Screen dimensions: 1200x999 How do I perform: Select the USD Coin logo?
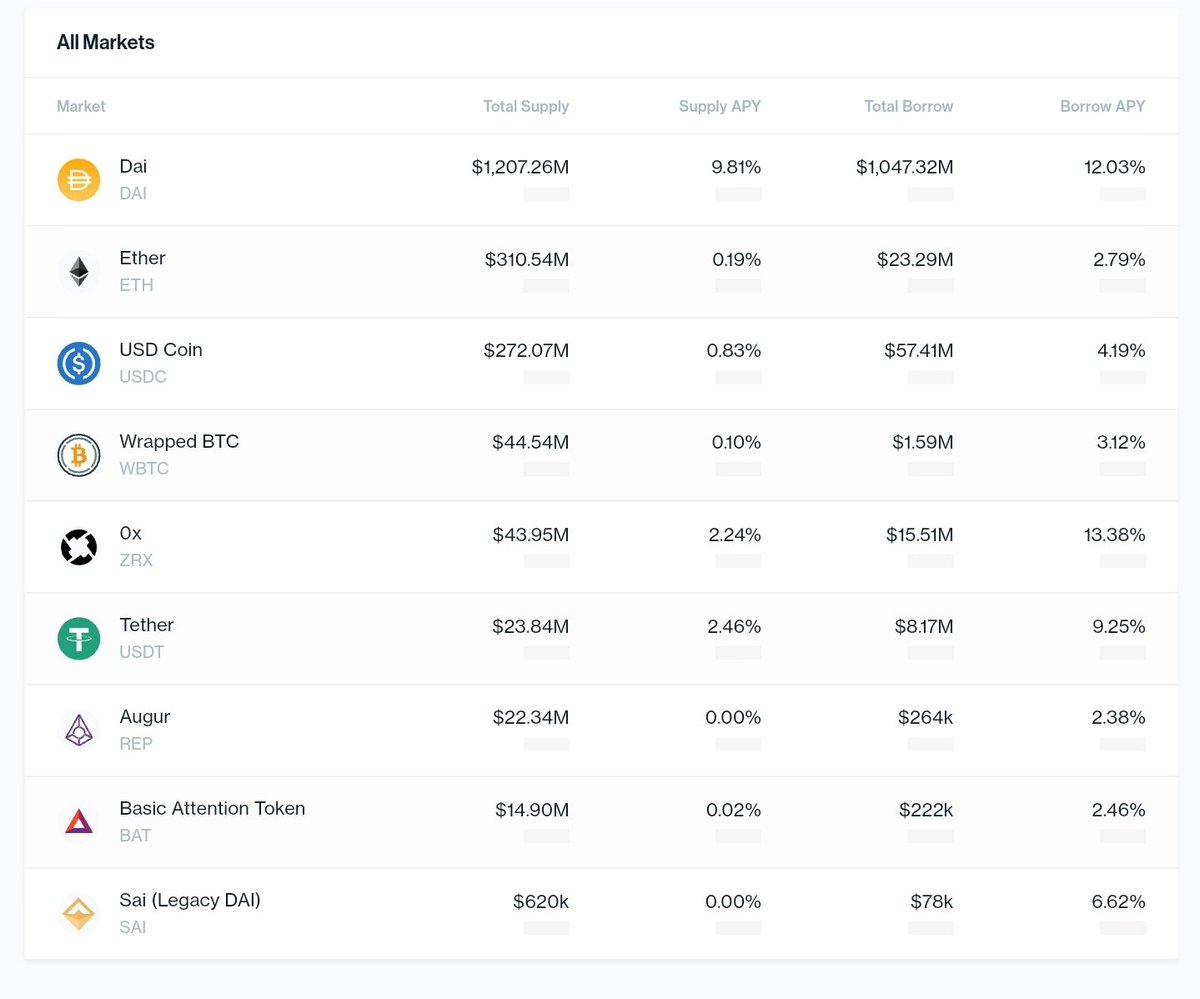(x=78, y=363)
